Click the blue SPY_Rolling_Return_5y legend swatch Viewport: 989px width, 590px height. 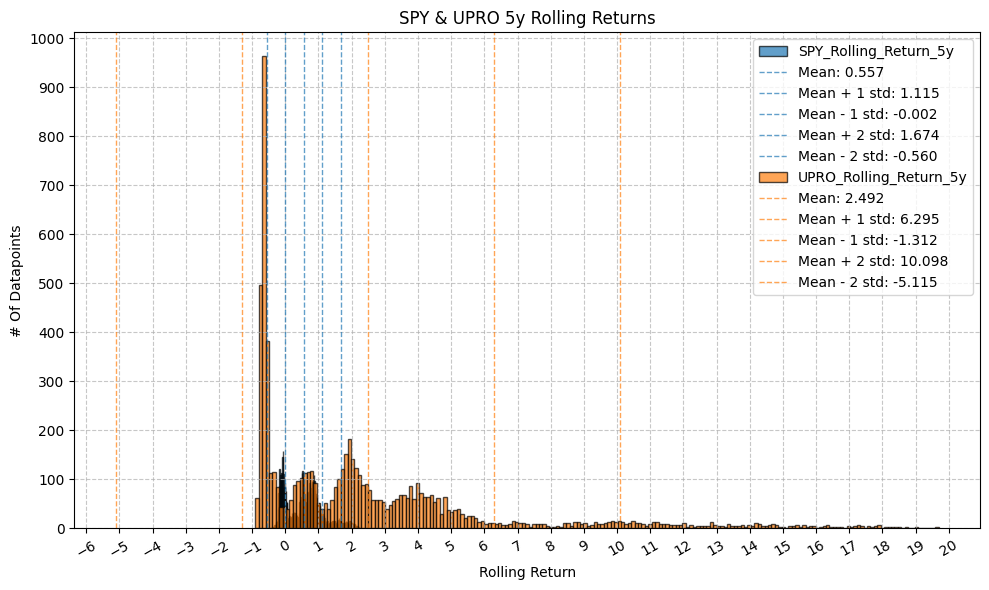click(x=773, y=51)
